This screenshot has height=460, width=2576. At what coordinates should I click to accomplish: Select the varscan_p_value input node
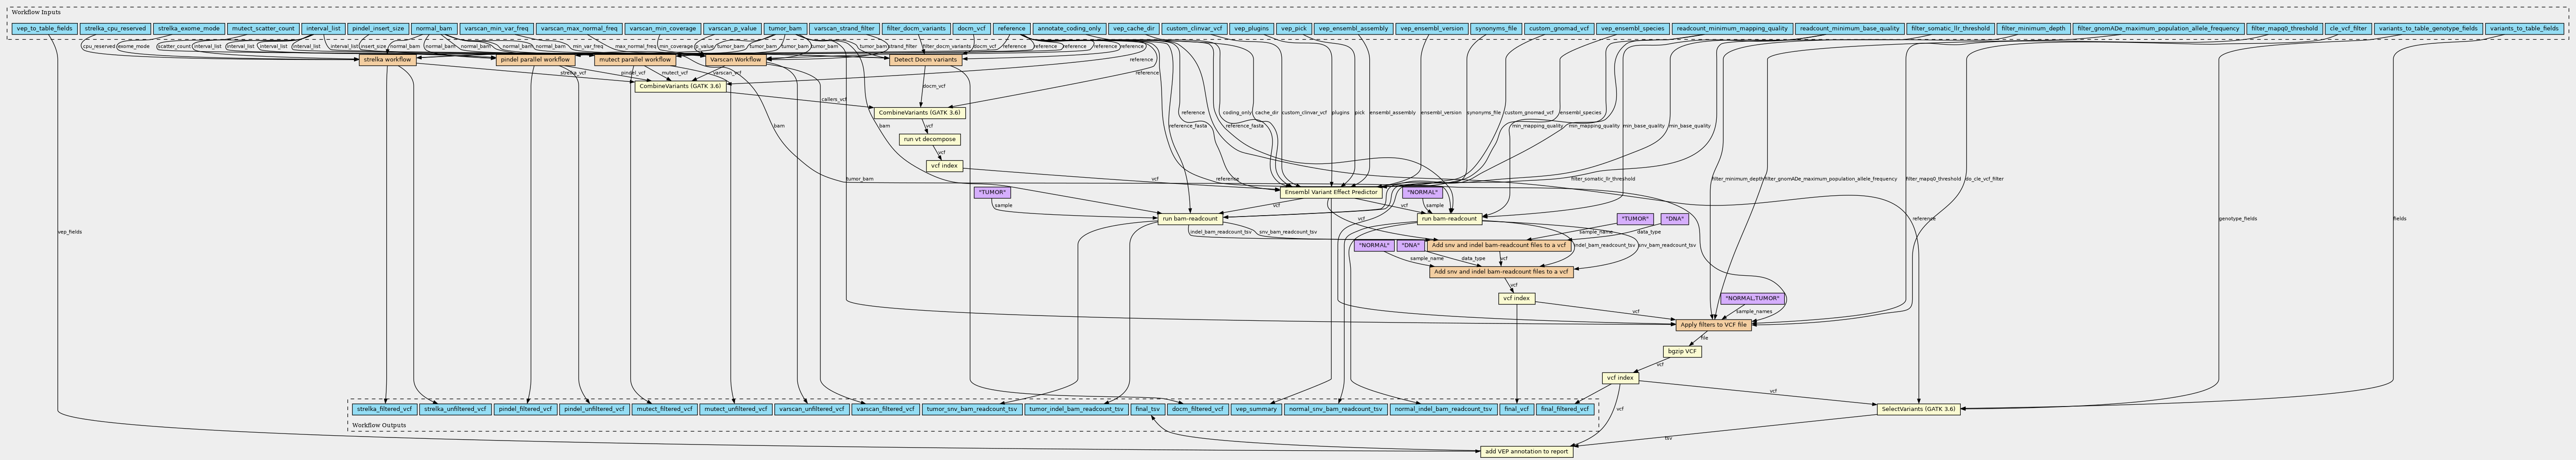coord(732,29)
